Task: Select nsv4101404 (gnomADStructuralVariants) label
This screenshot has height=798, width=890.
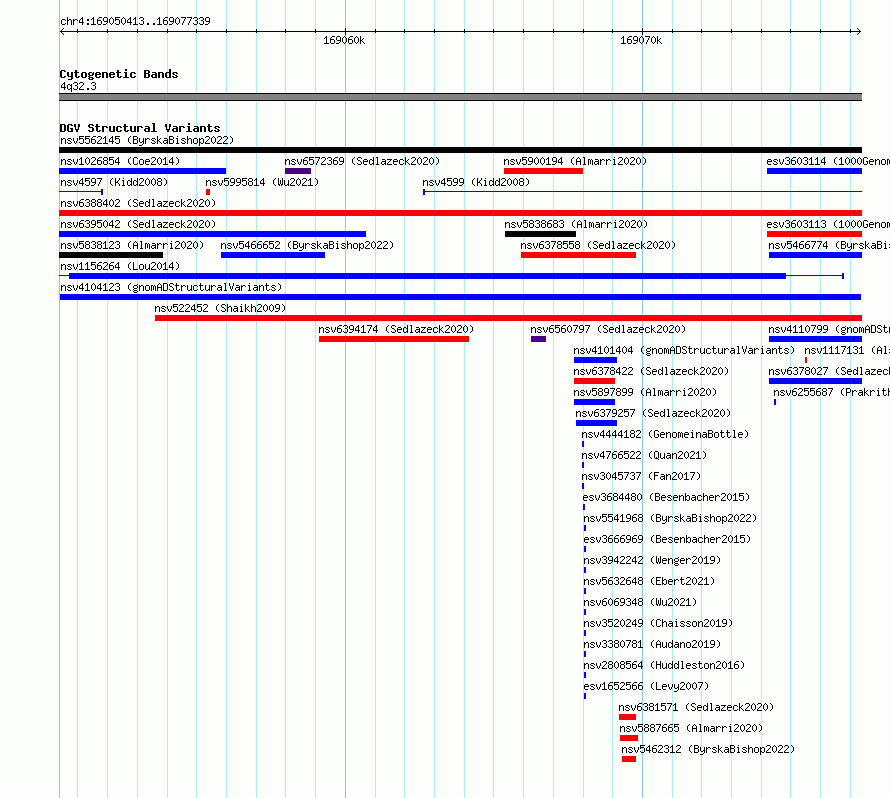Action: pyautogui.click(x=684, y=350)
